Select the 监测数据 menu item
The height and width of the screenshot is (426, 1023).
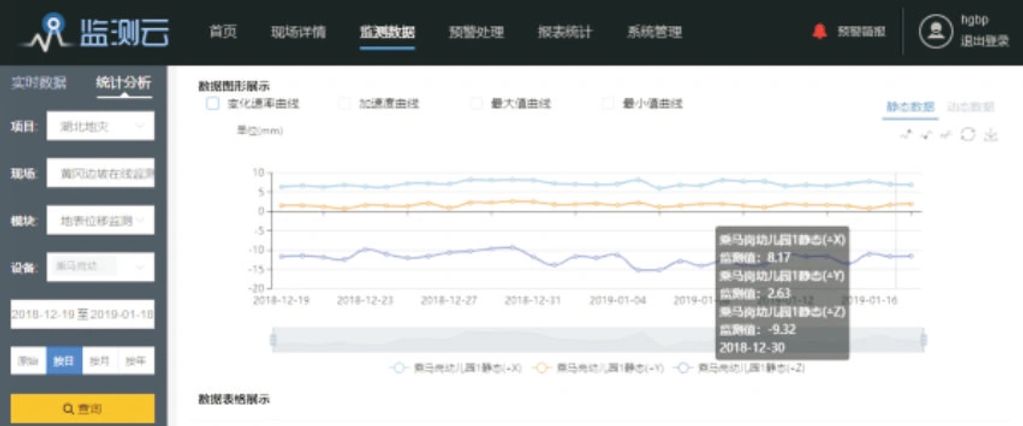click(x=387, y=32)
